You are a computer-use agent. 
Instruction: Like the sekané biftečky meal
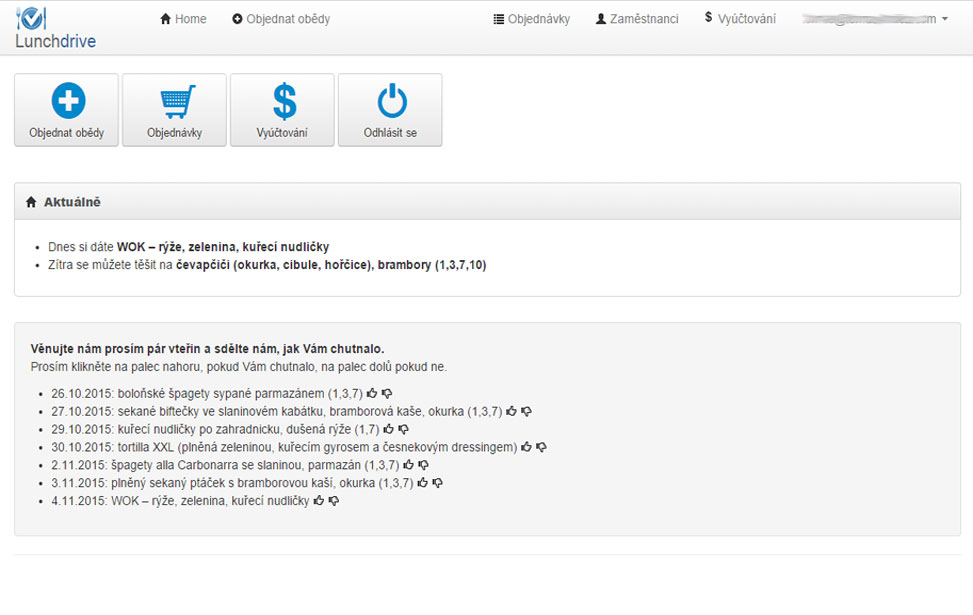pyautogui.click(x=511, y=411)
